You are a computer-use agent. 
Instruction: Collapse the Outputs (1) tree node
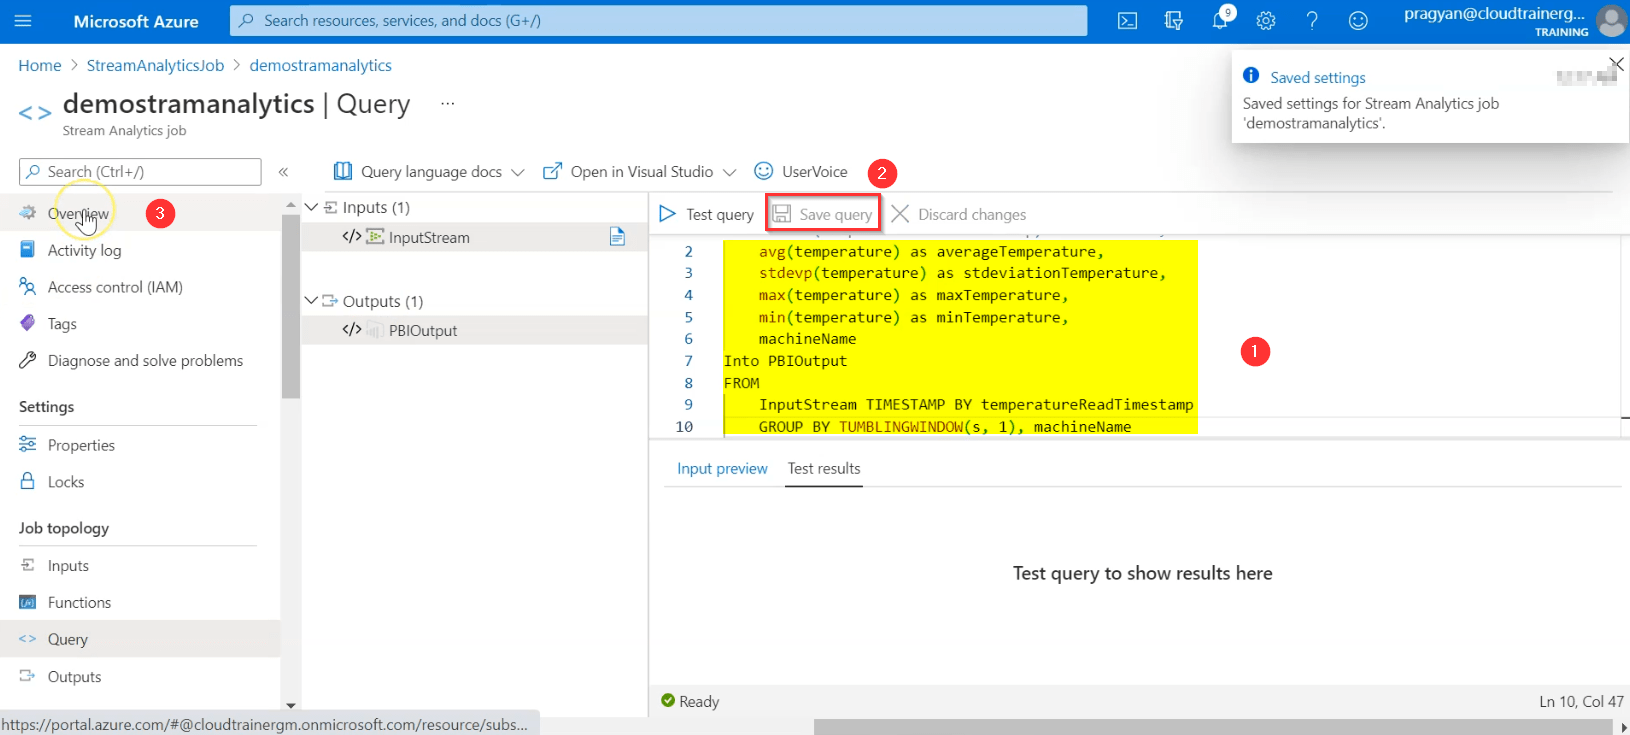pyautogui.click(x=311, y=301)
